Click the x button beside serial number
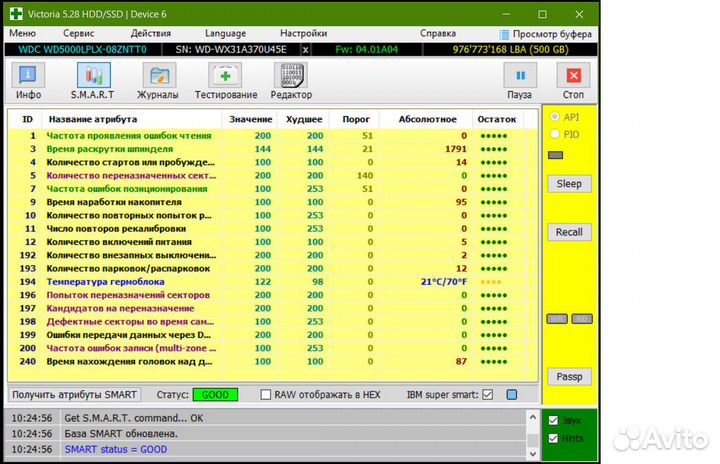Viewport: 720px width, 464px height. tap(305, 50)
